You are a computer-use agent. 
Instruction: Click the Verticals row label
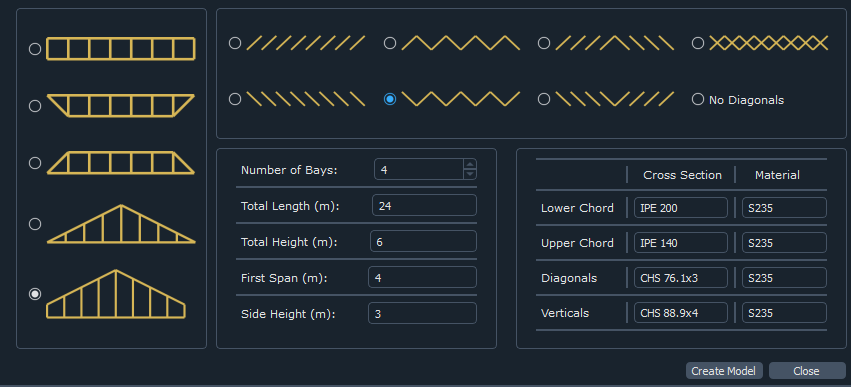click(565, 313)
